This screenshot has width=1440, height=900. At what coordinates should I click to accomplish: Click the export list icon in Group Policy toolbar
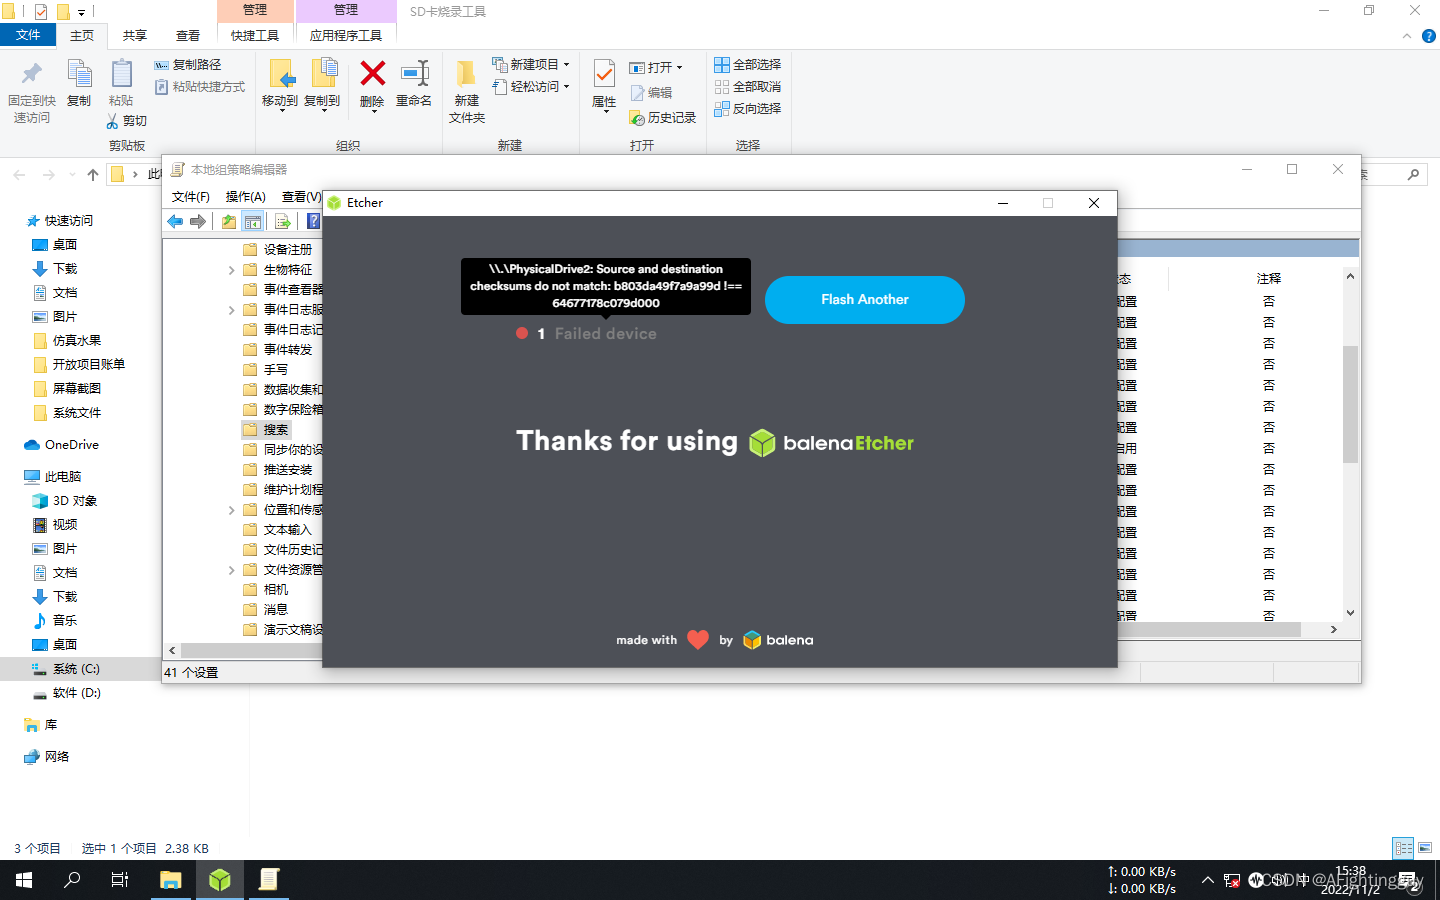[283, 221]
